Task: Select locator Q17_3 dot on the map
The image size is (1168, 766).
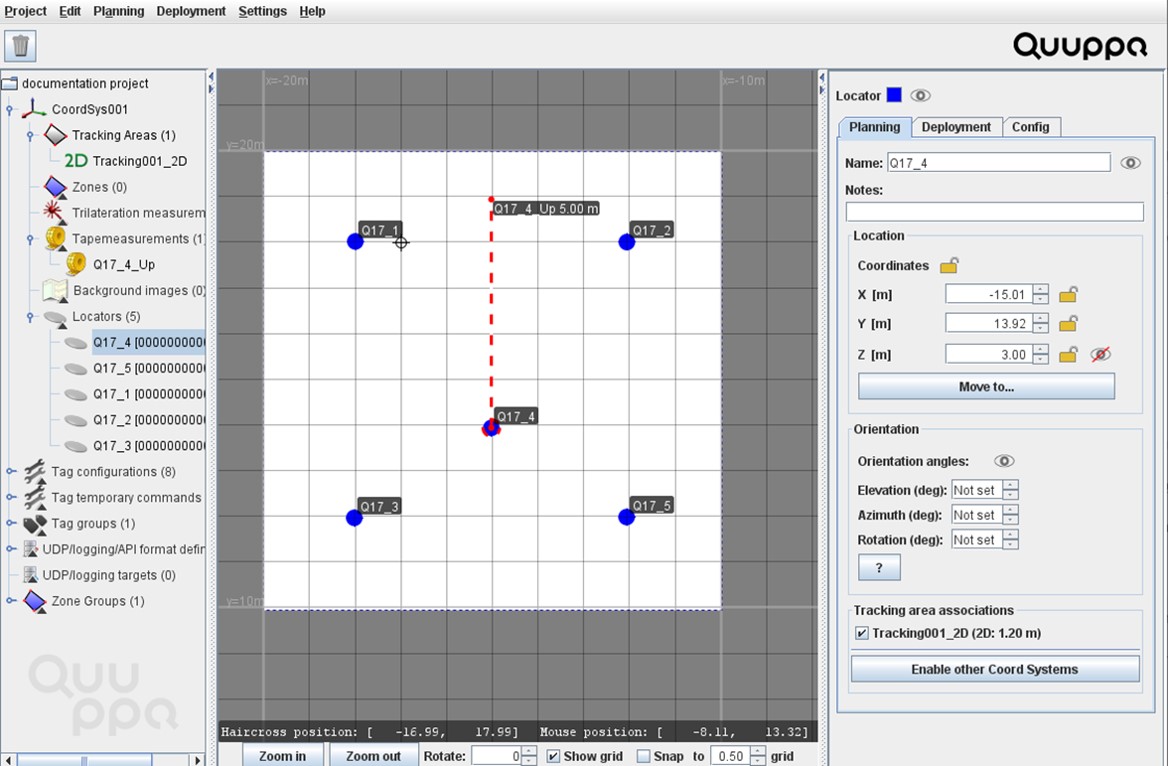Action: pos(355,518)
